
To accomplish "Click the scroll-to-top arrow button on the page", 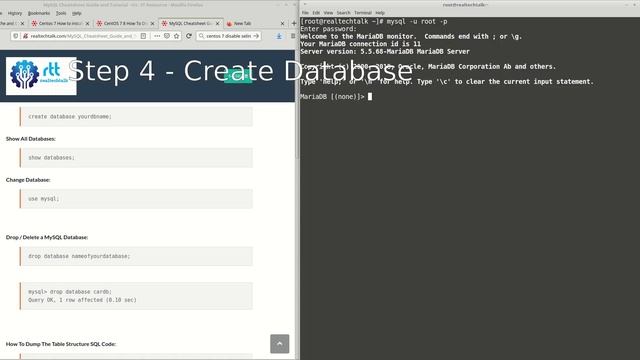I will 280,344.
